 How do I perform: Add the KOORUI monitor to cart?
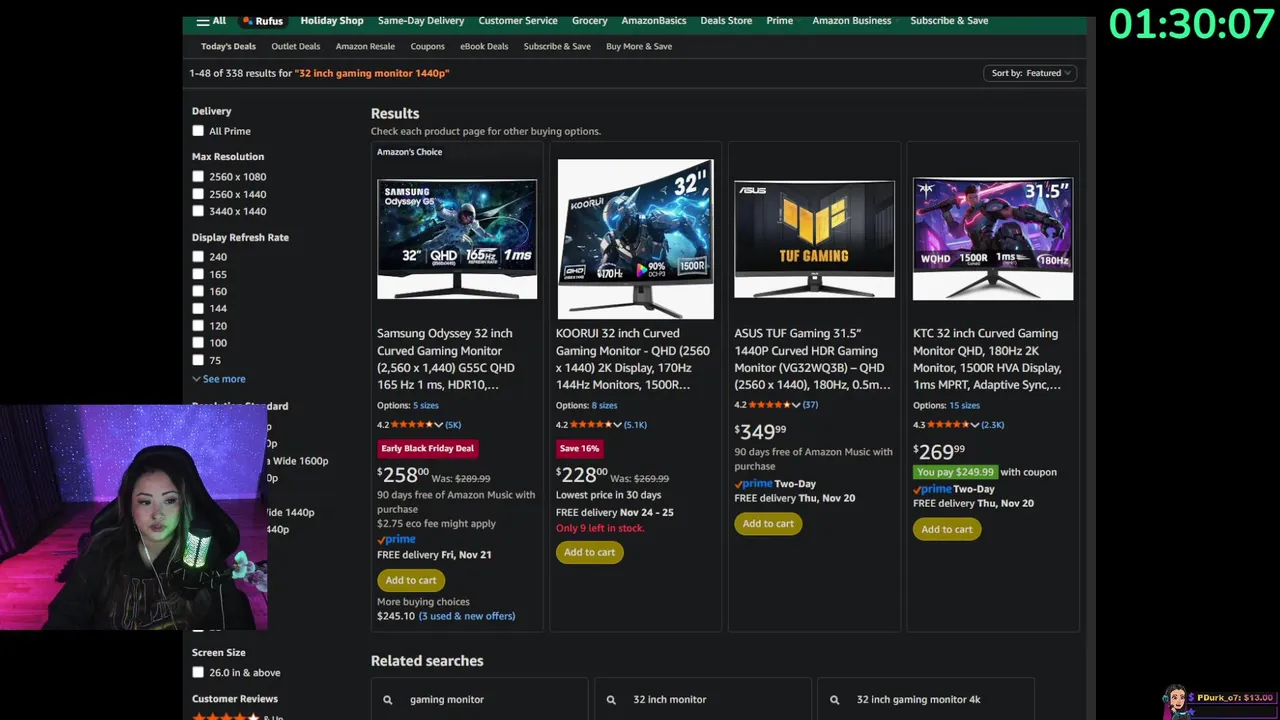[589, 552]
